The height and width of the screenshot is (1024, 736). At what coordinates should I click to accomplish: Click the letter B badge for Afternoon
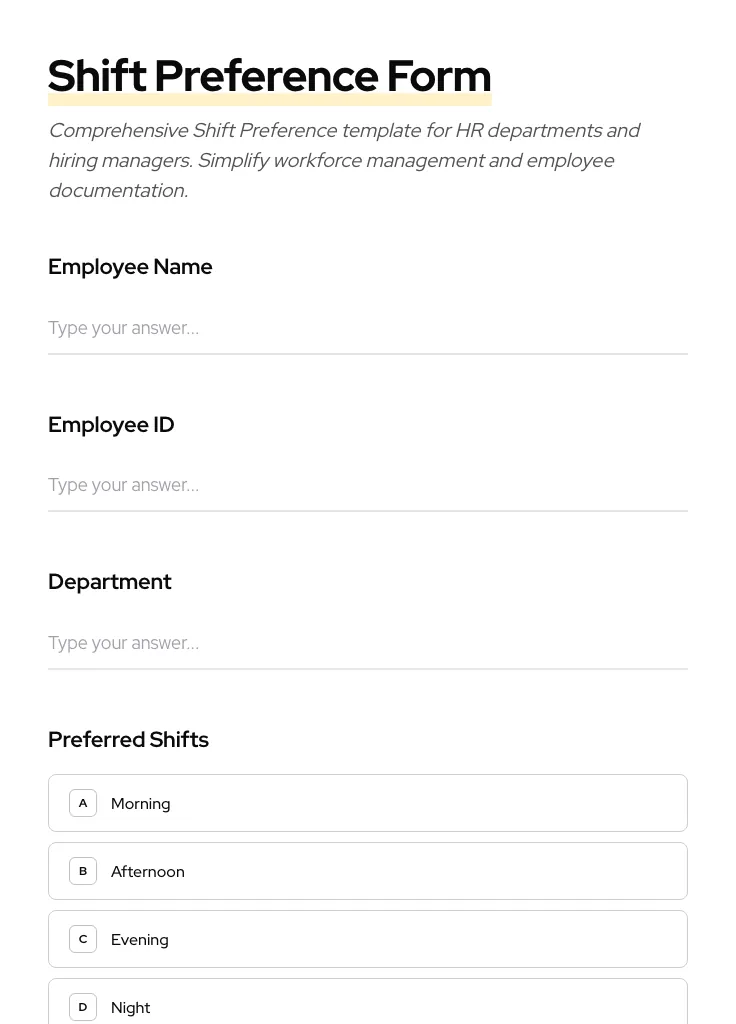pyautogui.click(x=83, y=870)
